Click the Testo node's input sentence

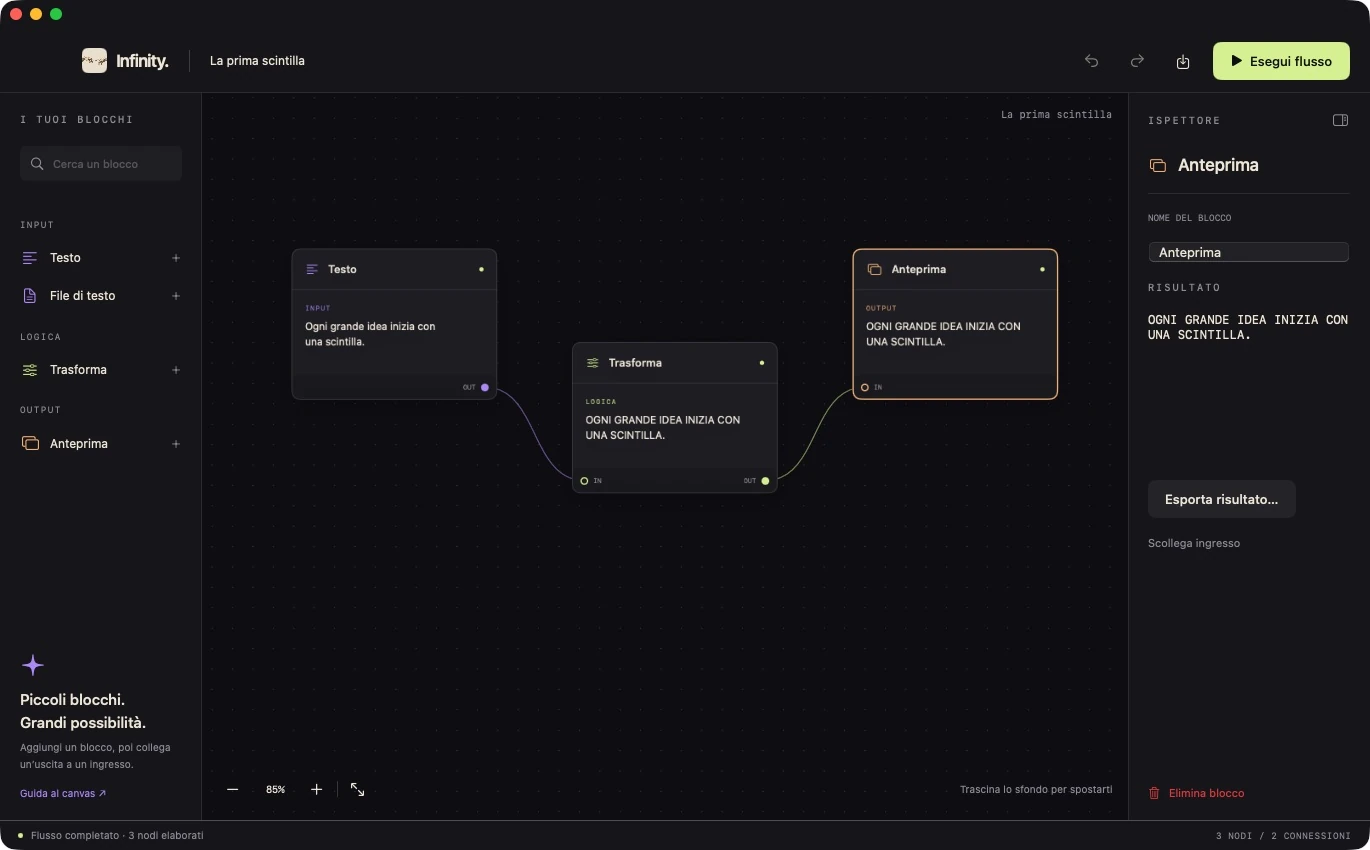370,334
